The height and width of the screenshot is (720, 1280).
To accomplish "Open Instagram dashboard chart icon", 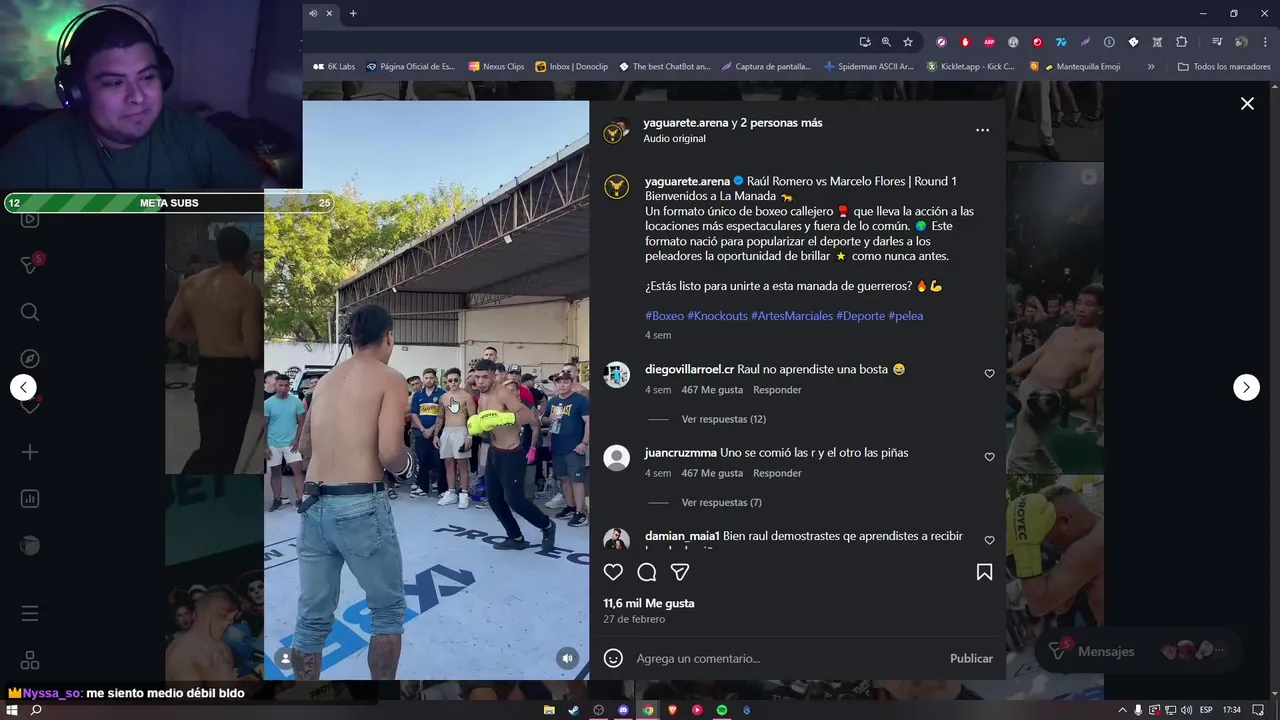I will tap(30, 498).
